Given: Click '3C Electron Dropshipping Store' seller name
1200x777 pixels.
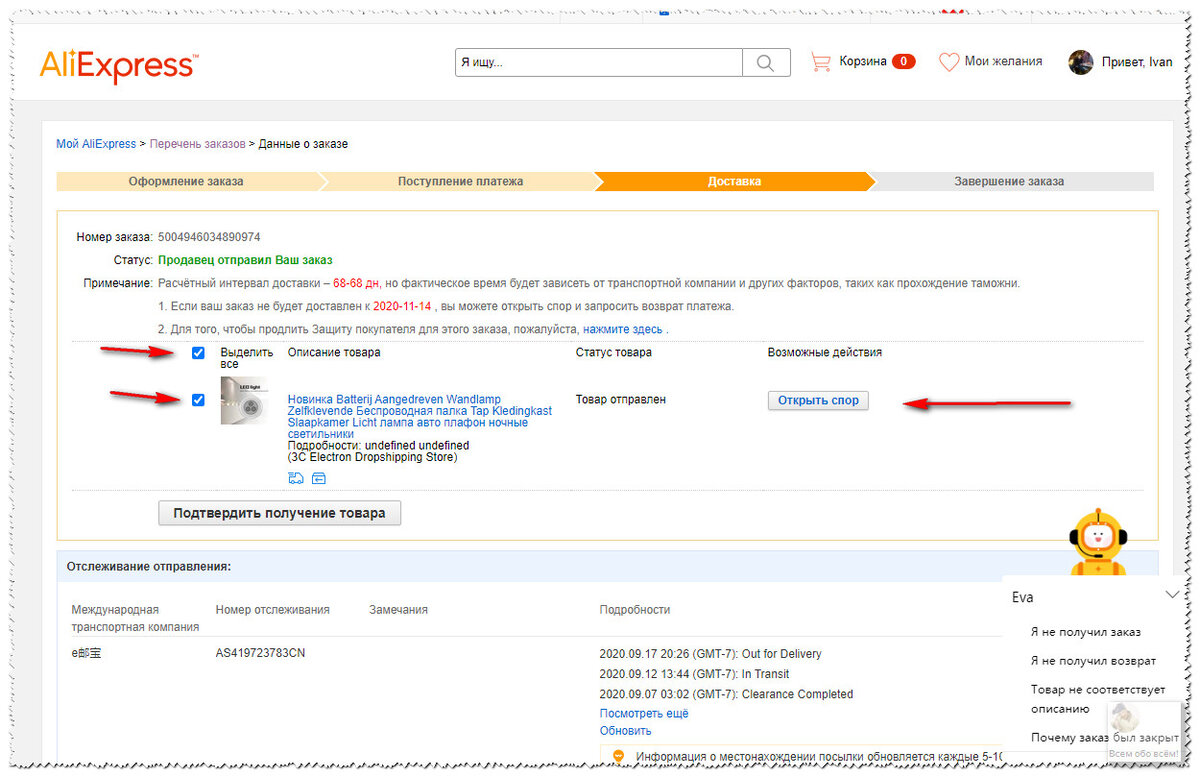Looking at the screenshot, I should point(372,457).
